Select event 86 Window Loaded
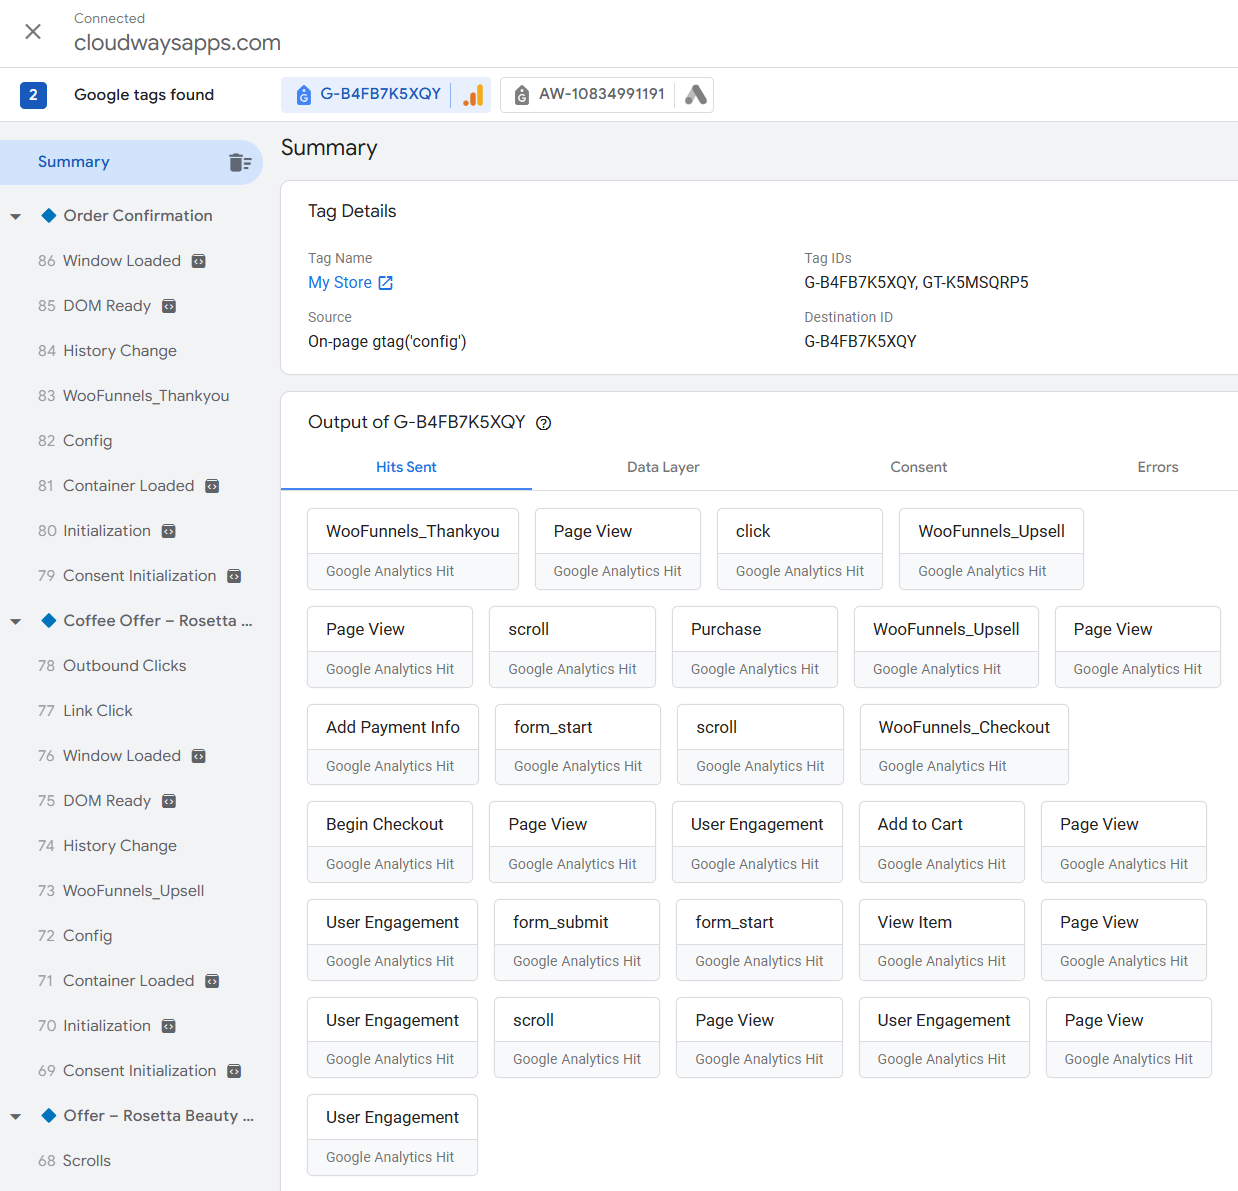Image resolution: width=1238 pixels, height=1191 pixels. click(x=122, y=261)
